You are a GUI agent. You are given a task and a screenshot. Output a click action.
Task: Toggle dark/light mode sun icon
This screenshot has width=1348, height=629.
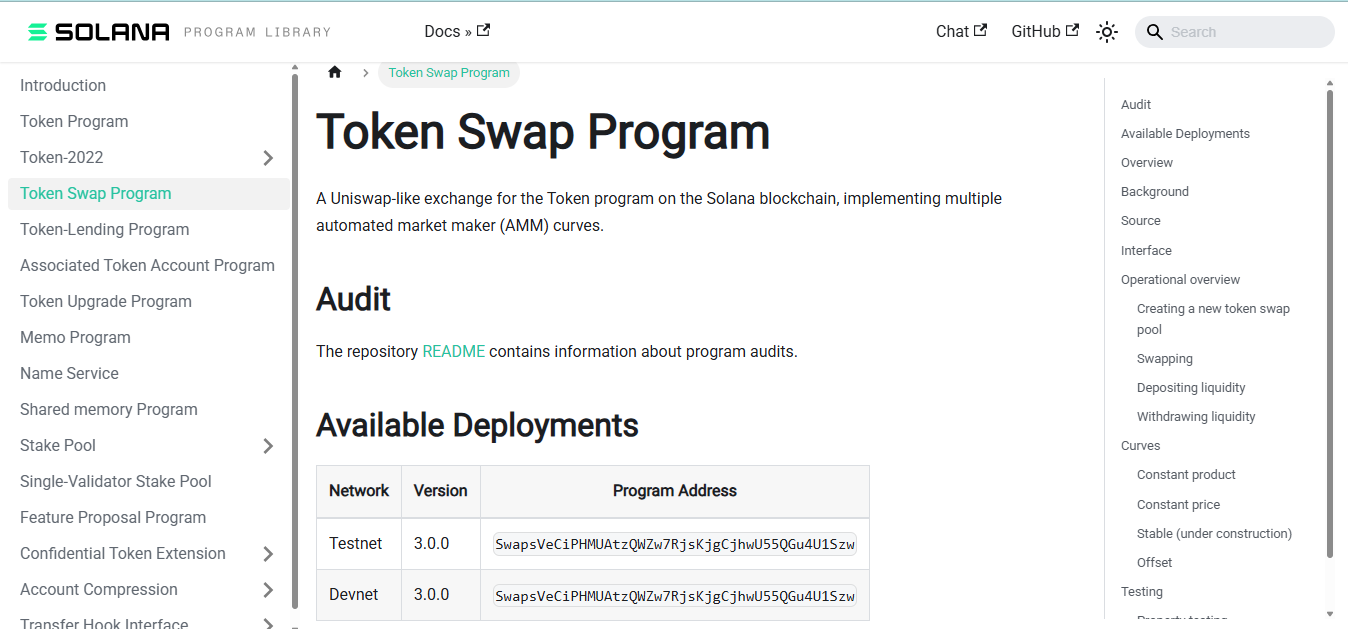[1106, 32]
